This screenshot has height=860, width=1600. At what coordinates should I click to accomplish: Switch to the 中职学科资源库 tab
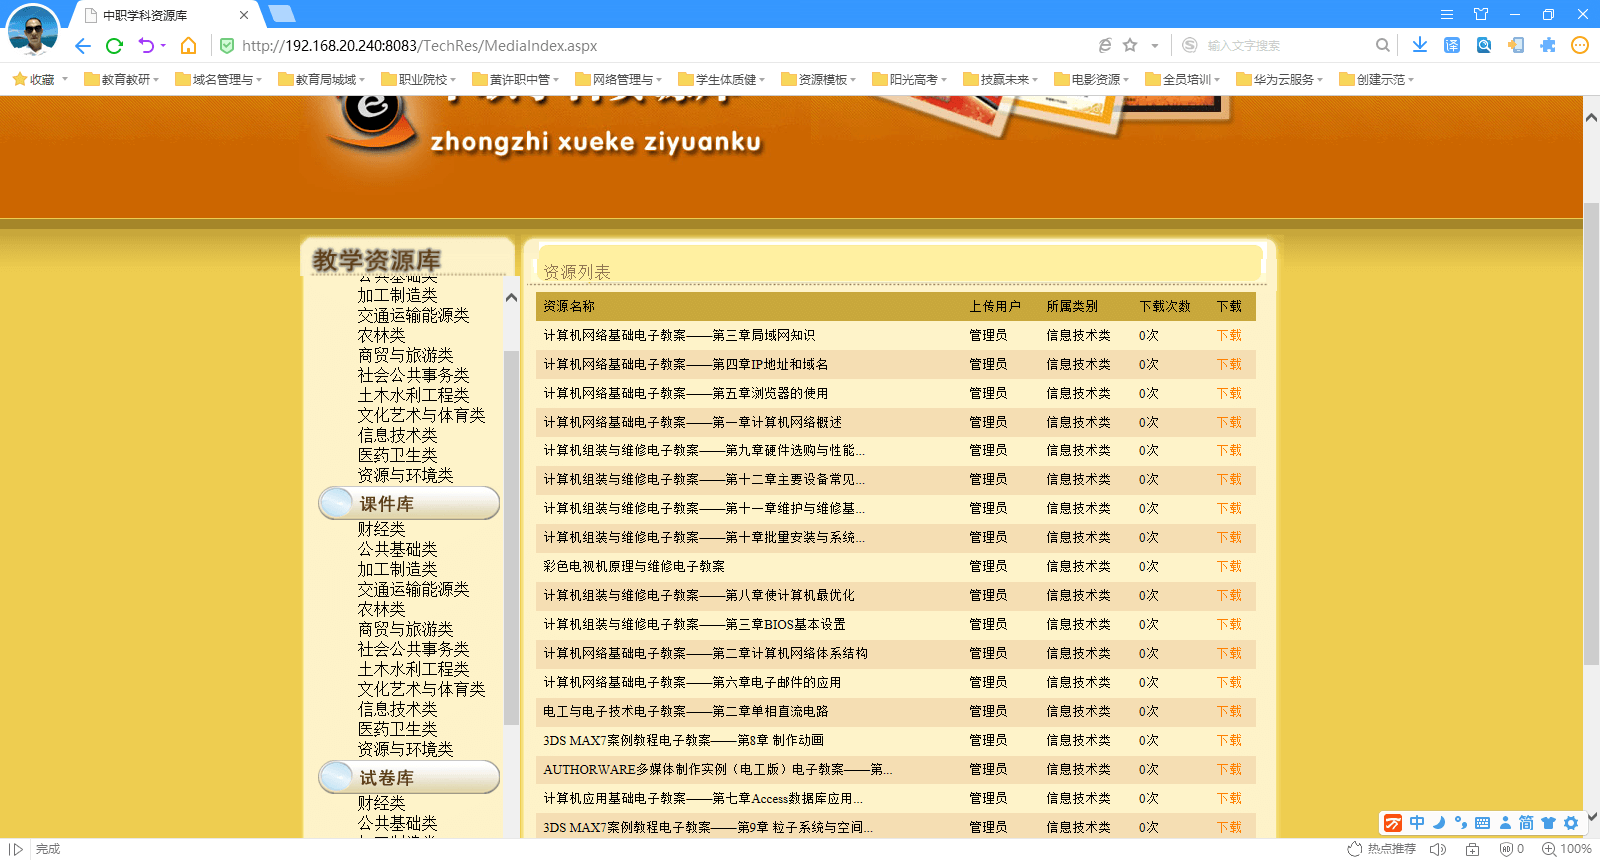coord(160,15)
